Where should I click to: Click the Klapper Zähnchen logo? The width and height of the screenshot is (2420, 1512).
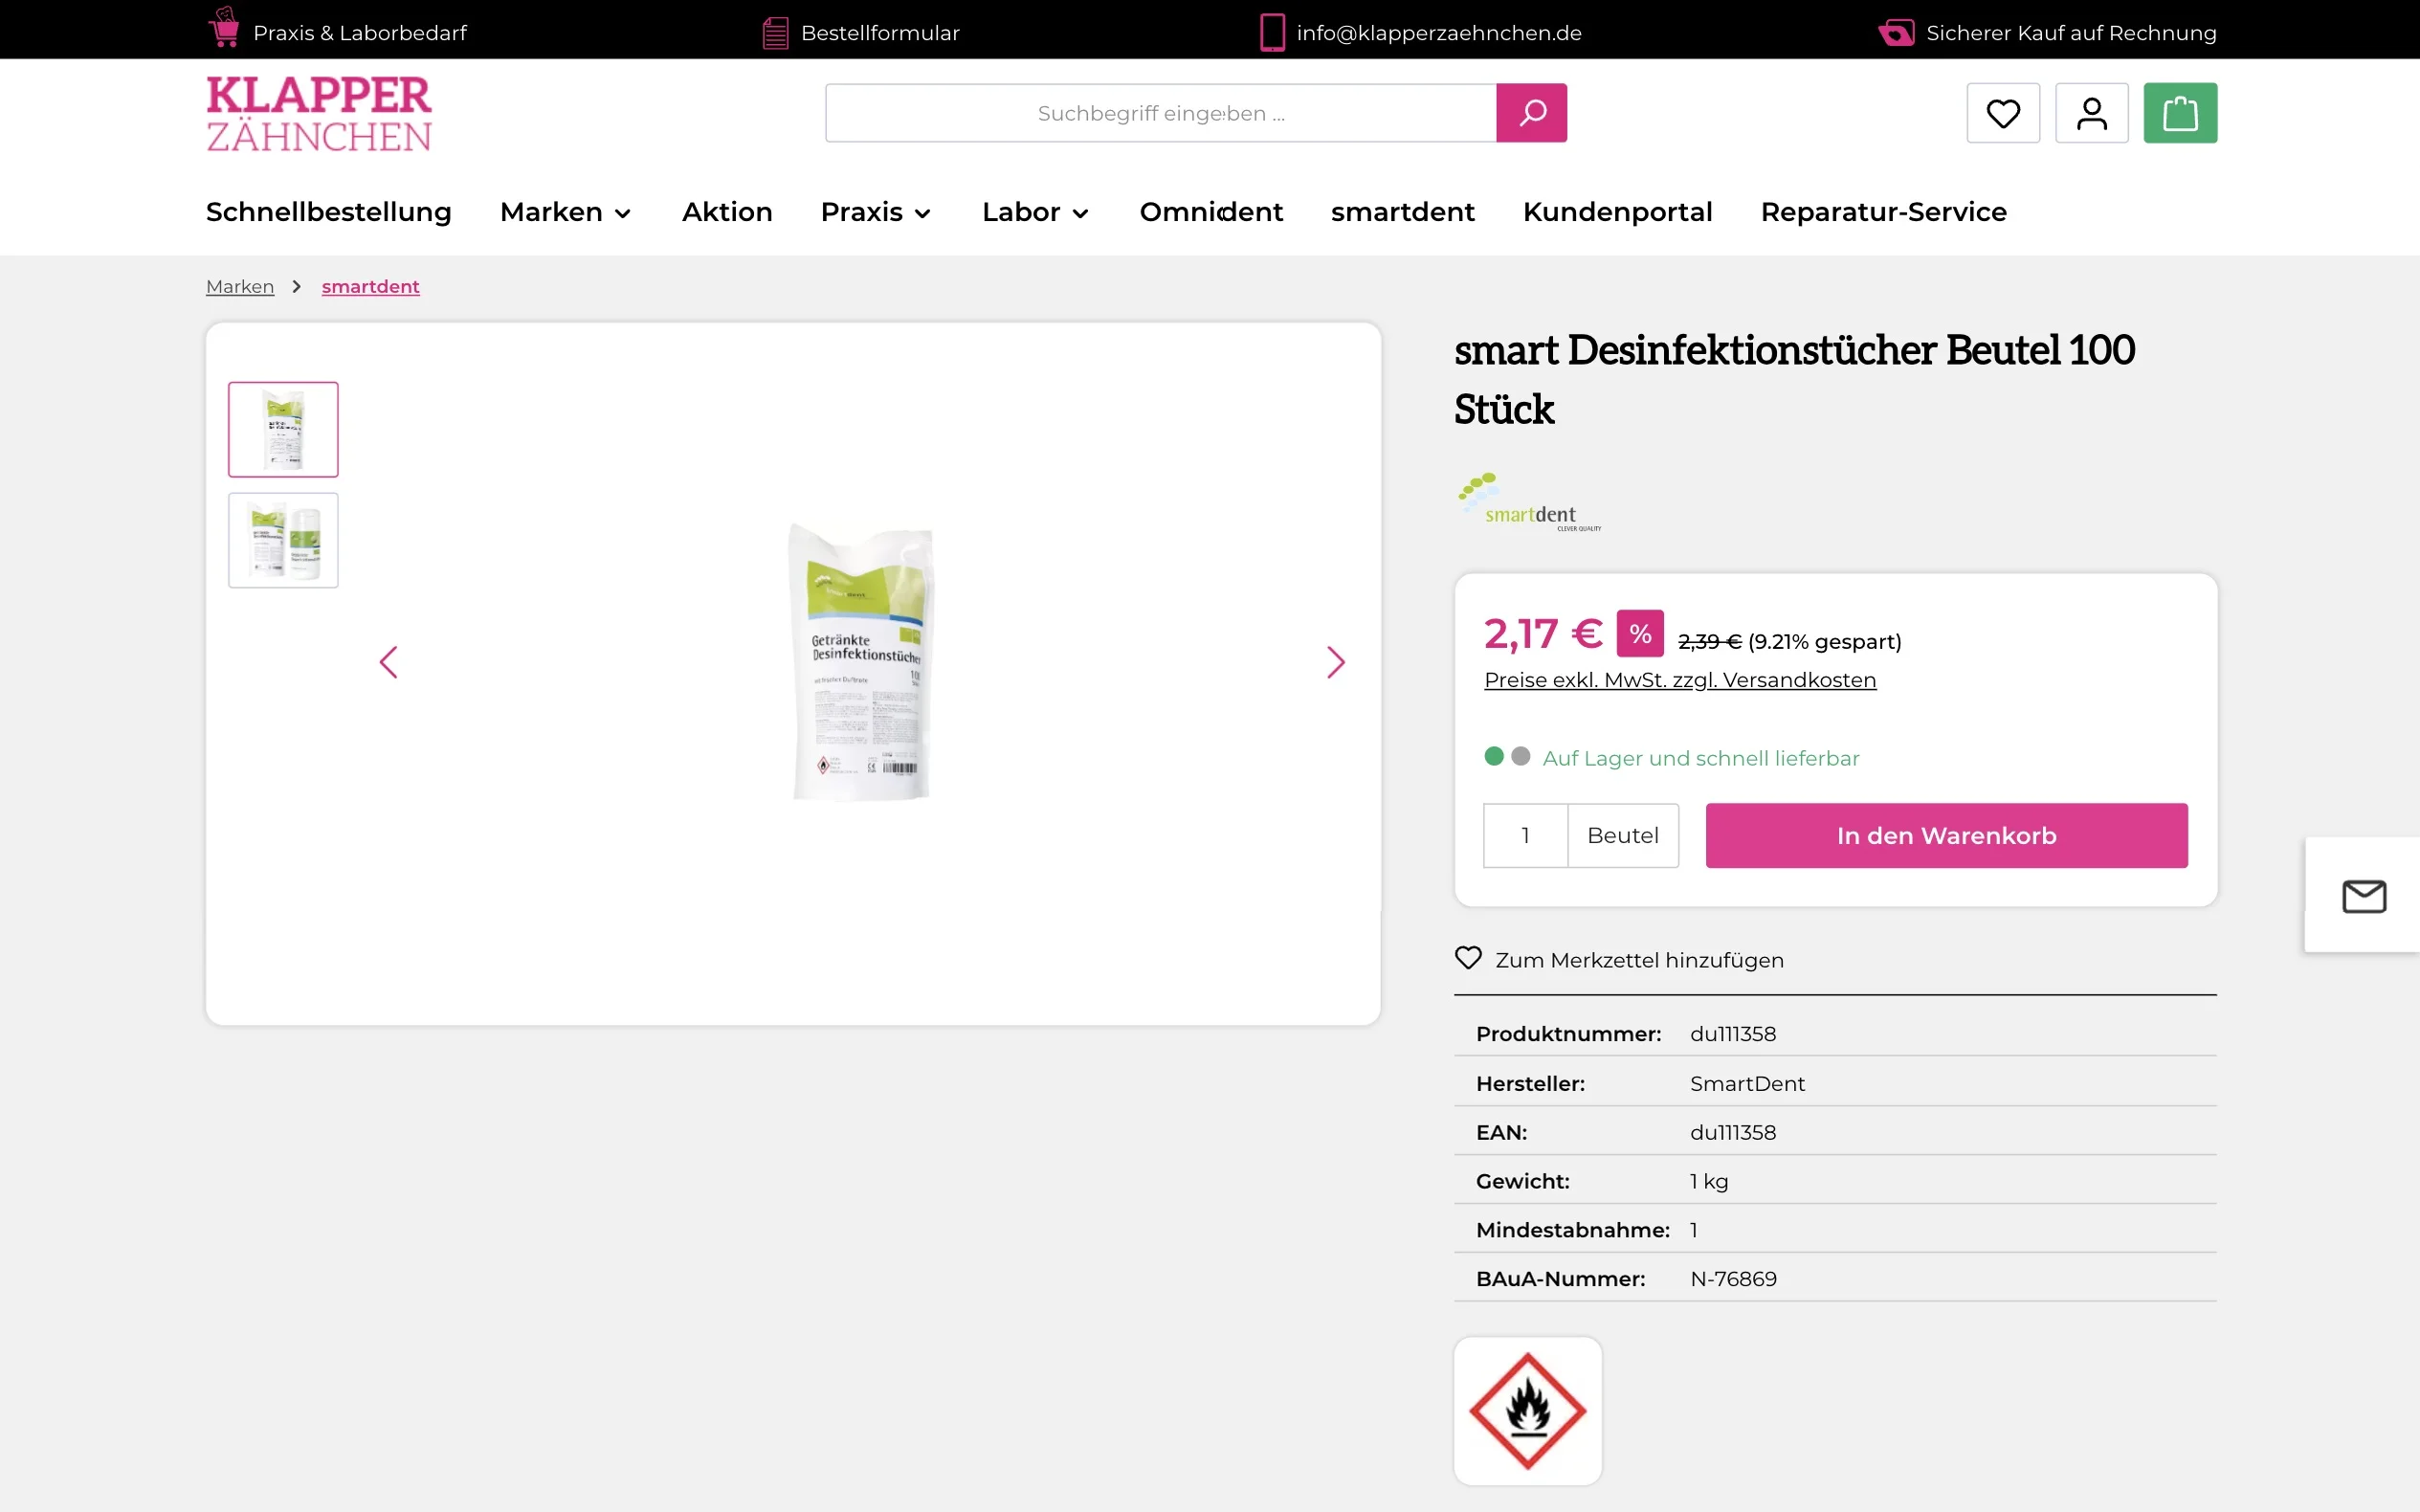(x=319, y=113)
